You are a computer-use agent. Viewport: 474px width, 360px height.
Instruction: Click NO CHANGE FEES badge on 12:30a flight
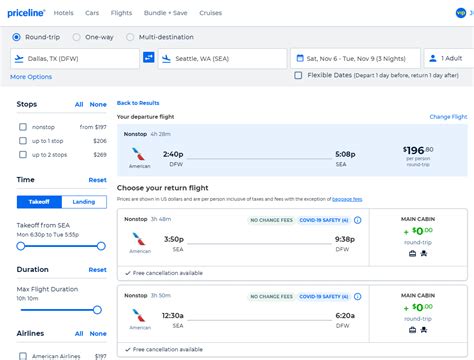tap(271, 296)
